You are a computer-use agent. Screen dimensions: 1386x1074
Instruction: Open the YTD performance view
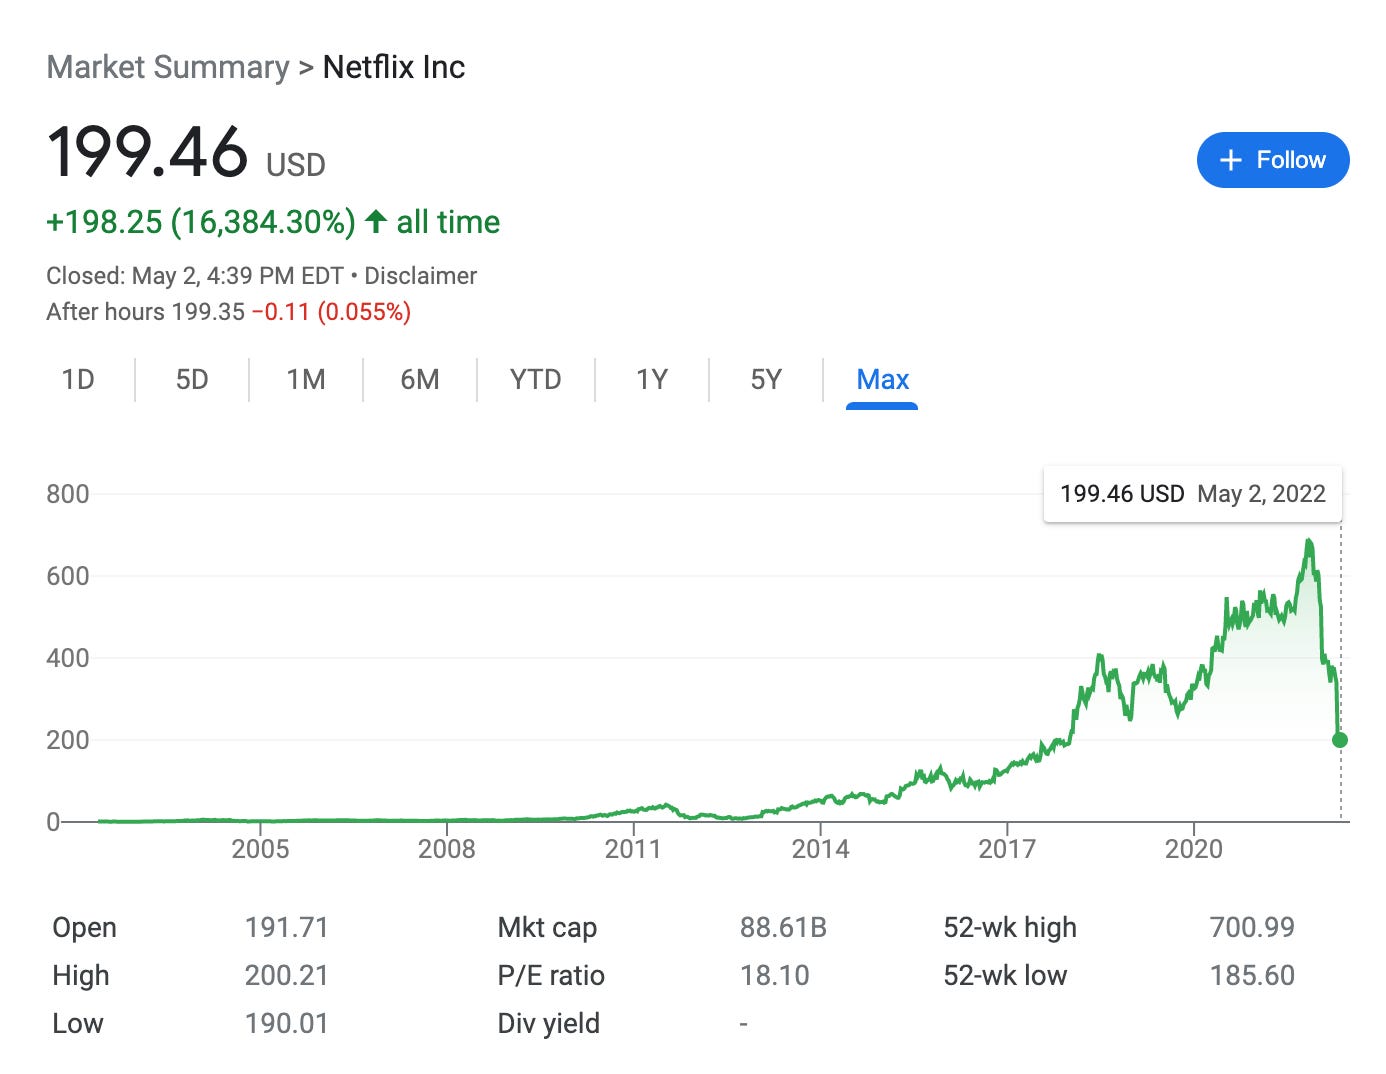[535, 380]
